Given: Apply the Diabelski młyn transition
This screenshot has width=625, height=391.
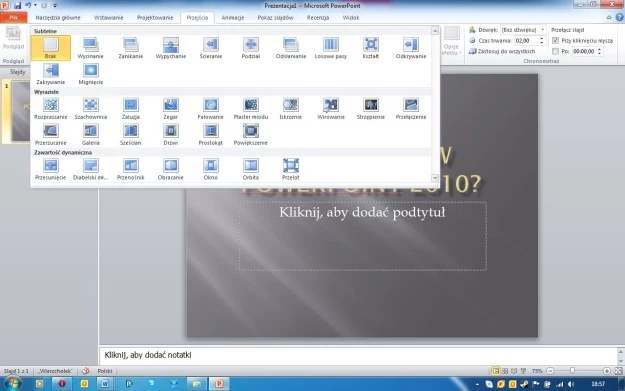Looking at the screenshot, I should coord(90,169).
